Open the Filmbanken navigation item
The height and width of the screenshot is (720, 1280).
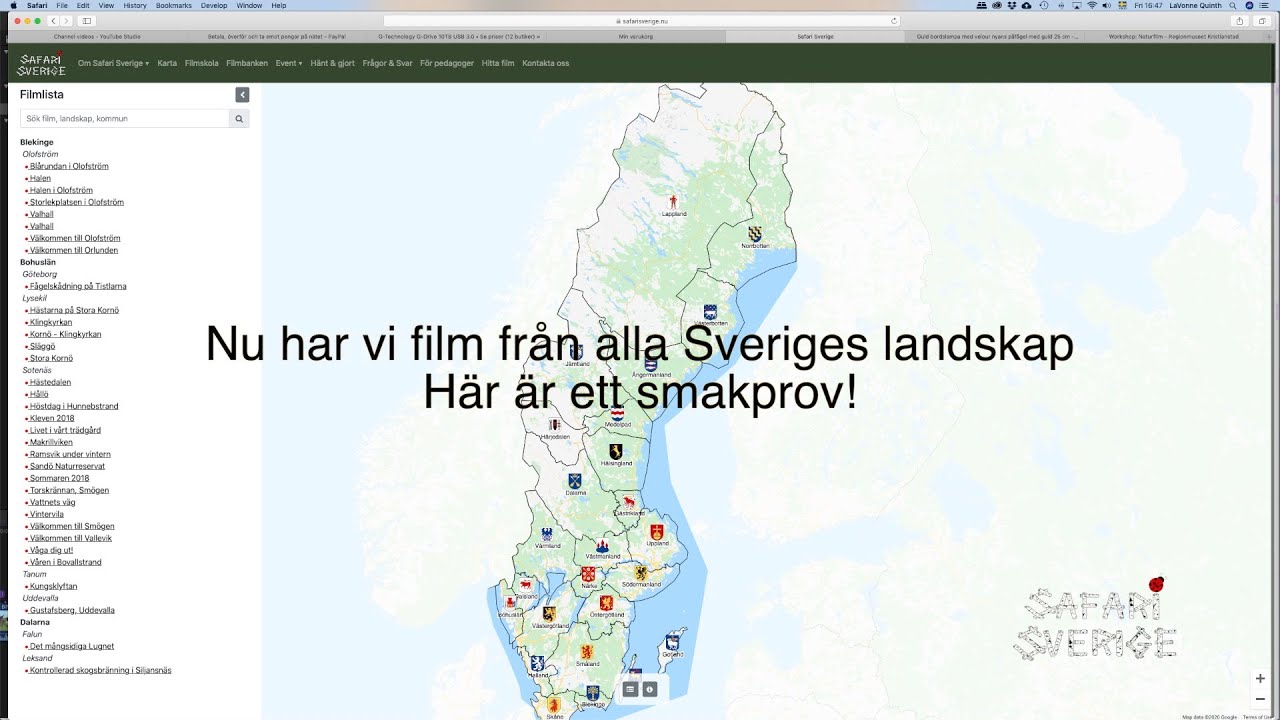pyautogui.click(x=247, y=63)
